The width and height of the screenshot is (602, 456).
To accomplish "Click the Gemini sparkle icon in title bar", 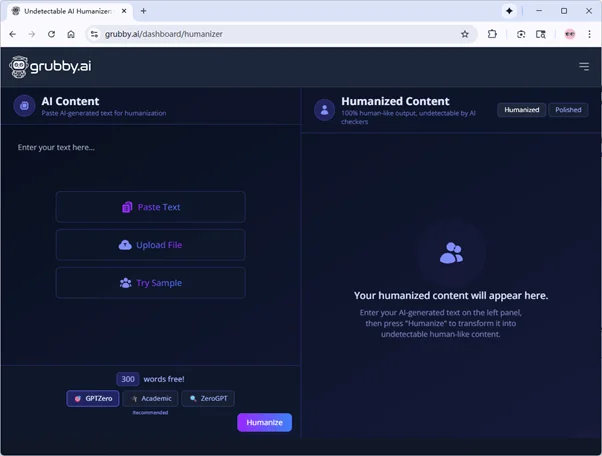I will pos(509,11).
